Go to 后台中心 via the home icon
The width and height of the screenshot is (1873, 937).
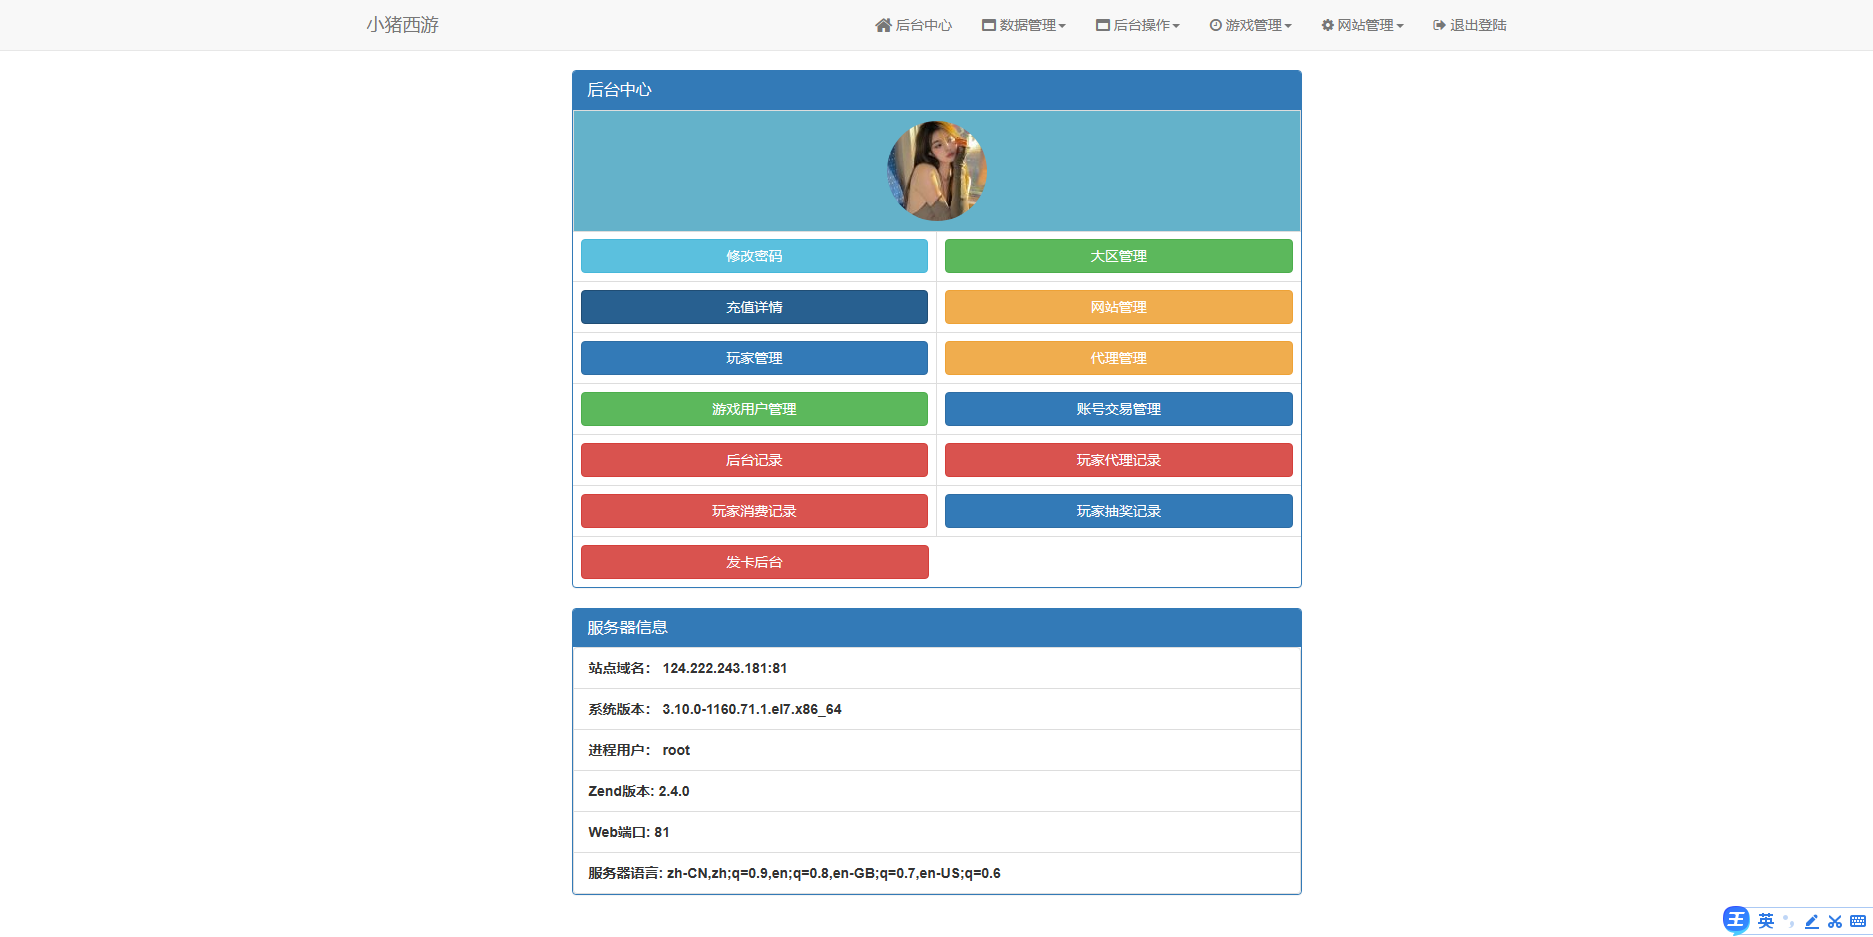point(913,25)
